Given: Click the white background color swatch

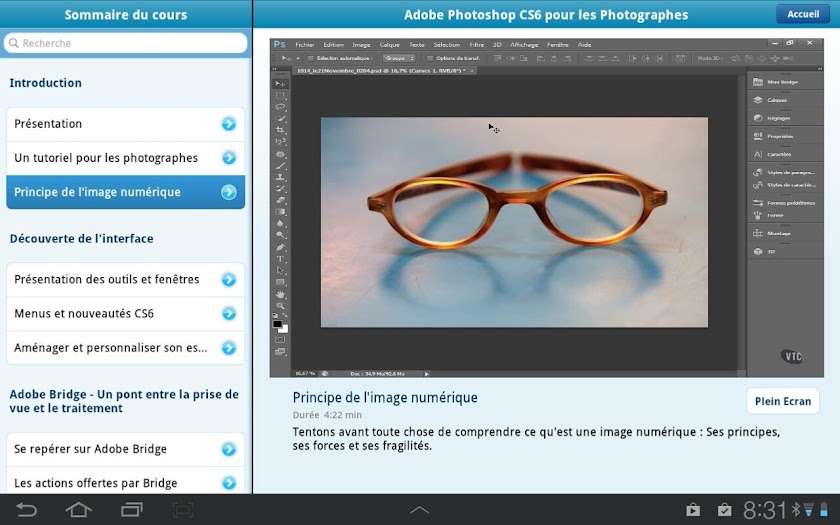Looking at the screenshot, I should 284,329.
